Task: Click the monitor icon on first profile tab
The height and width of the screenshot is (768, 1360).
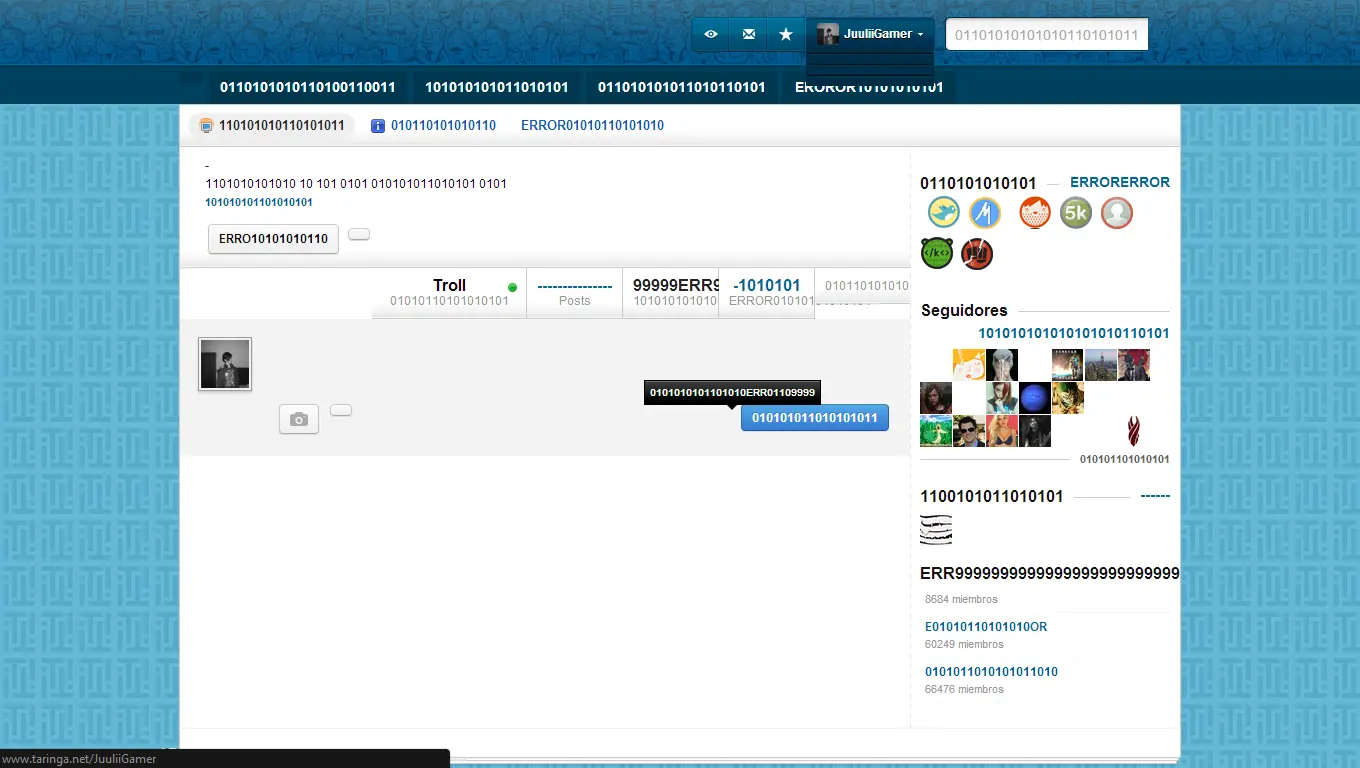Action: click(206, 126)
